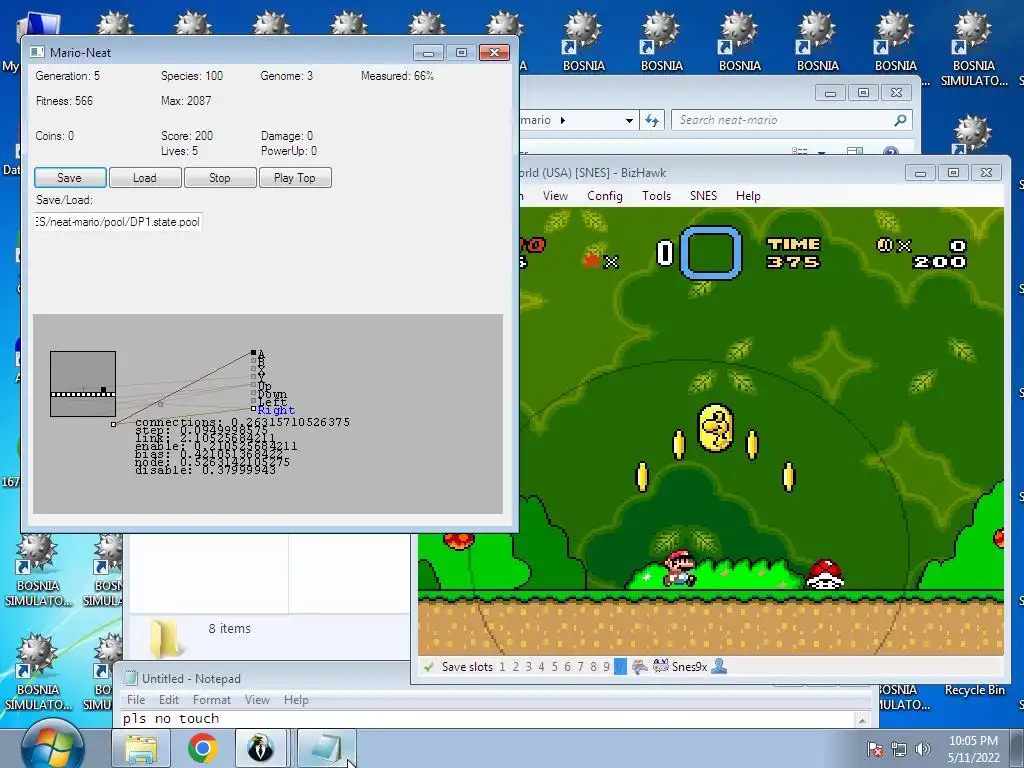Click the Species: 100 label
Screen dimensions: 1024x768
tap(192, 76)
